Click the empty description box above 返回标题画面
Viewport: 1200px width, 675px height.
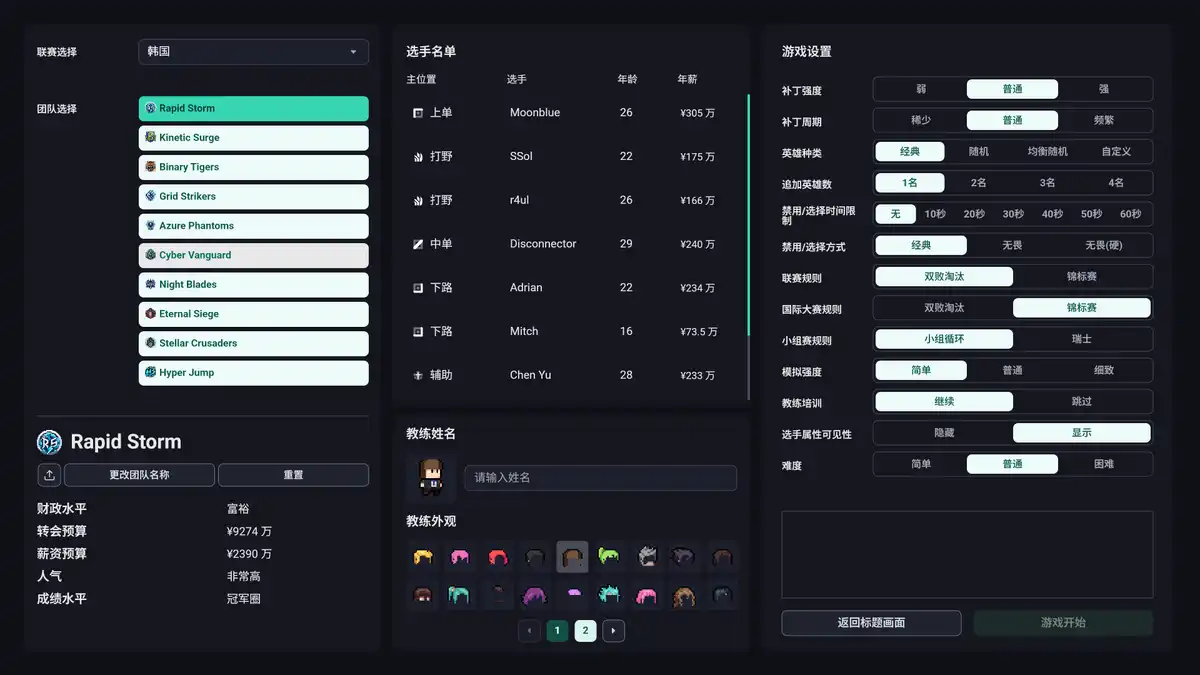click(x=967, y=554)
